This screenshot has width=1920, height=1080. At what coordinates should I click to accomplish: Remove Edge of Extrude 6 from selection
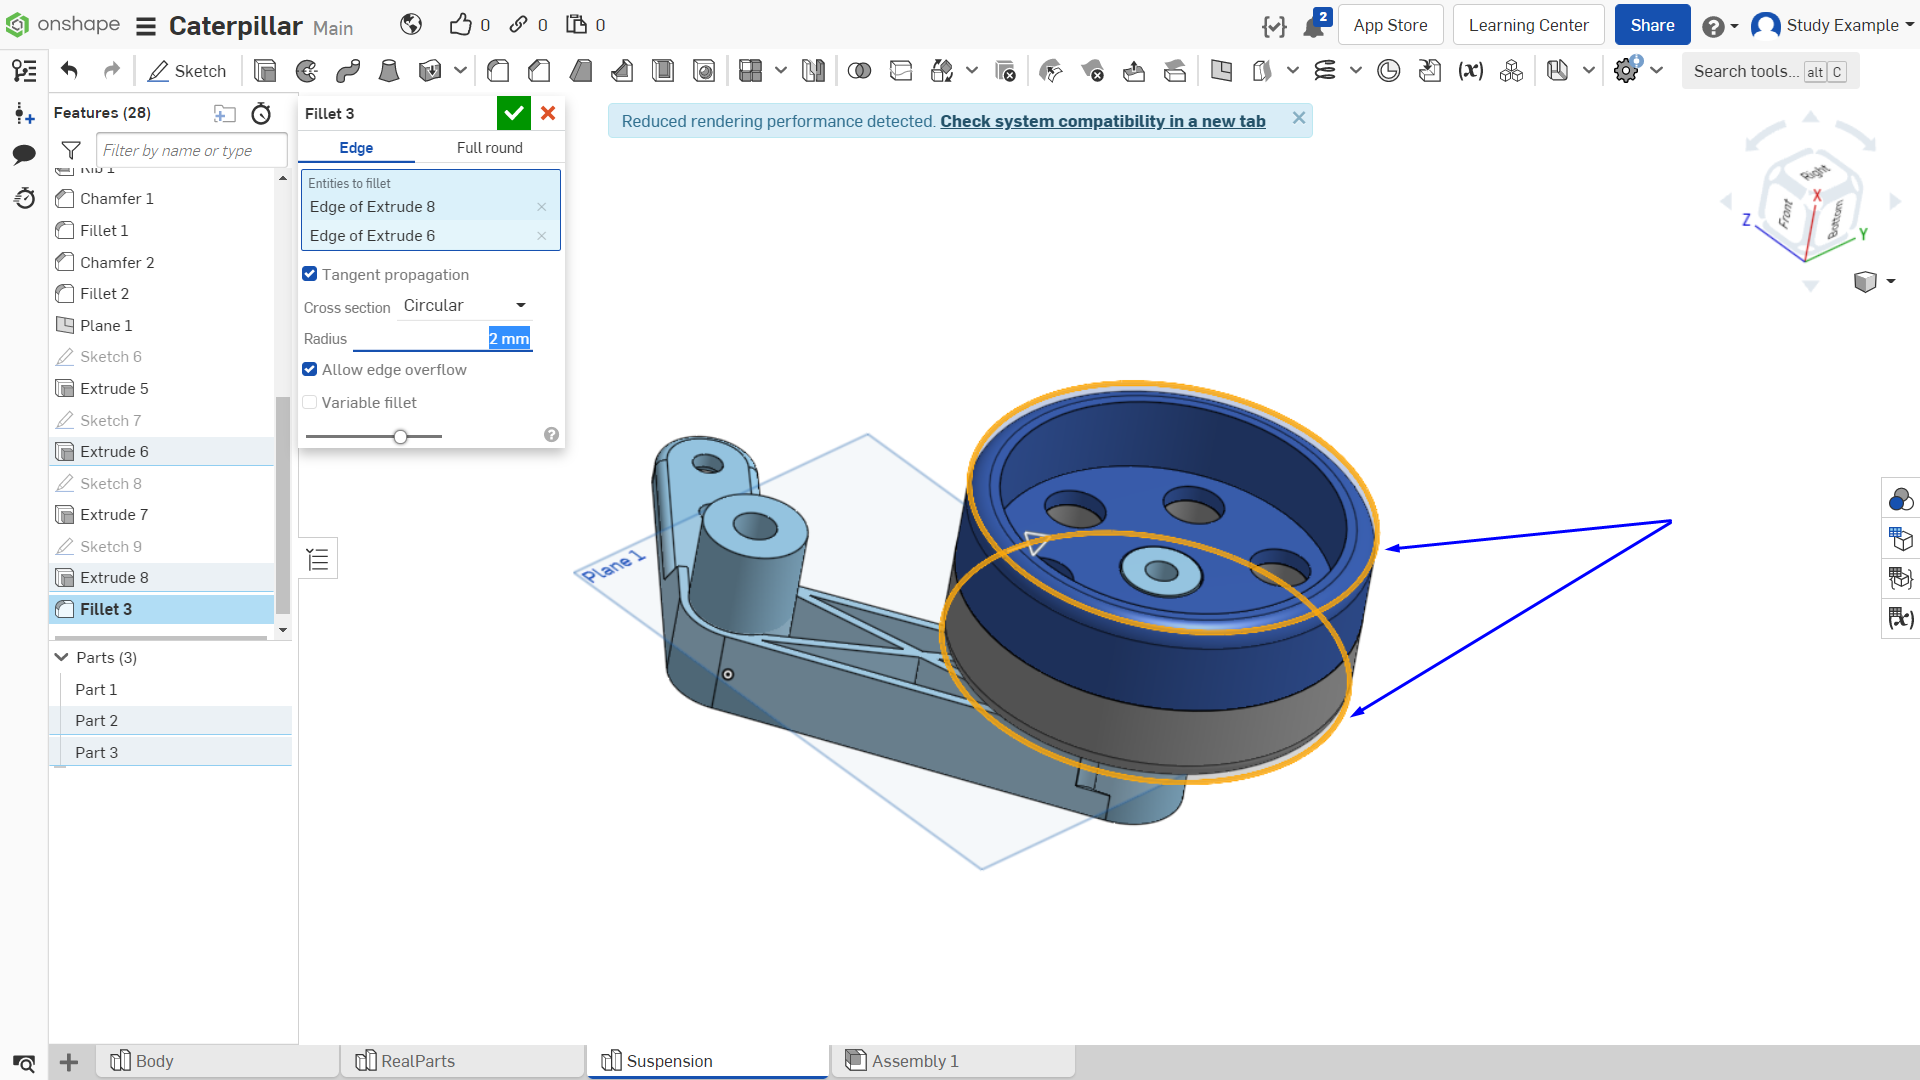tap(542, 236)
